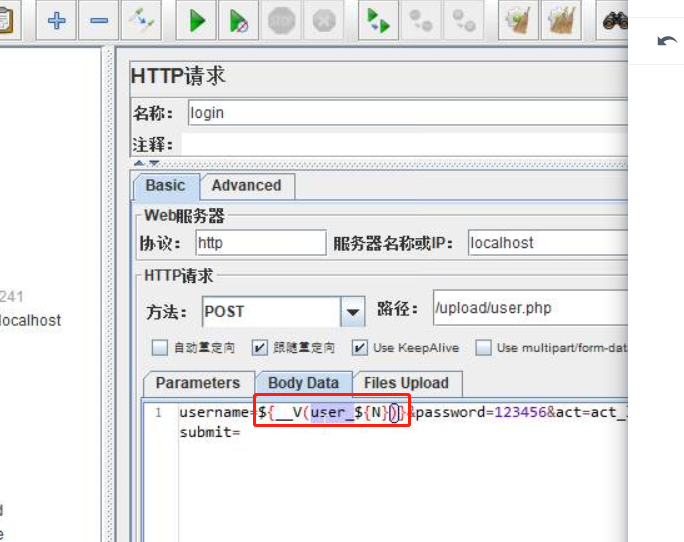The width and height of the screenshot is (684, 542).
Task: Select the Files Upload tab
Action: click(x=406, y=383)
